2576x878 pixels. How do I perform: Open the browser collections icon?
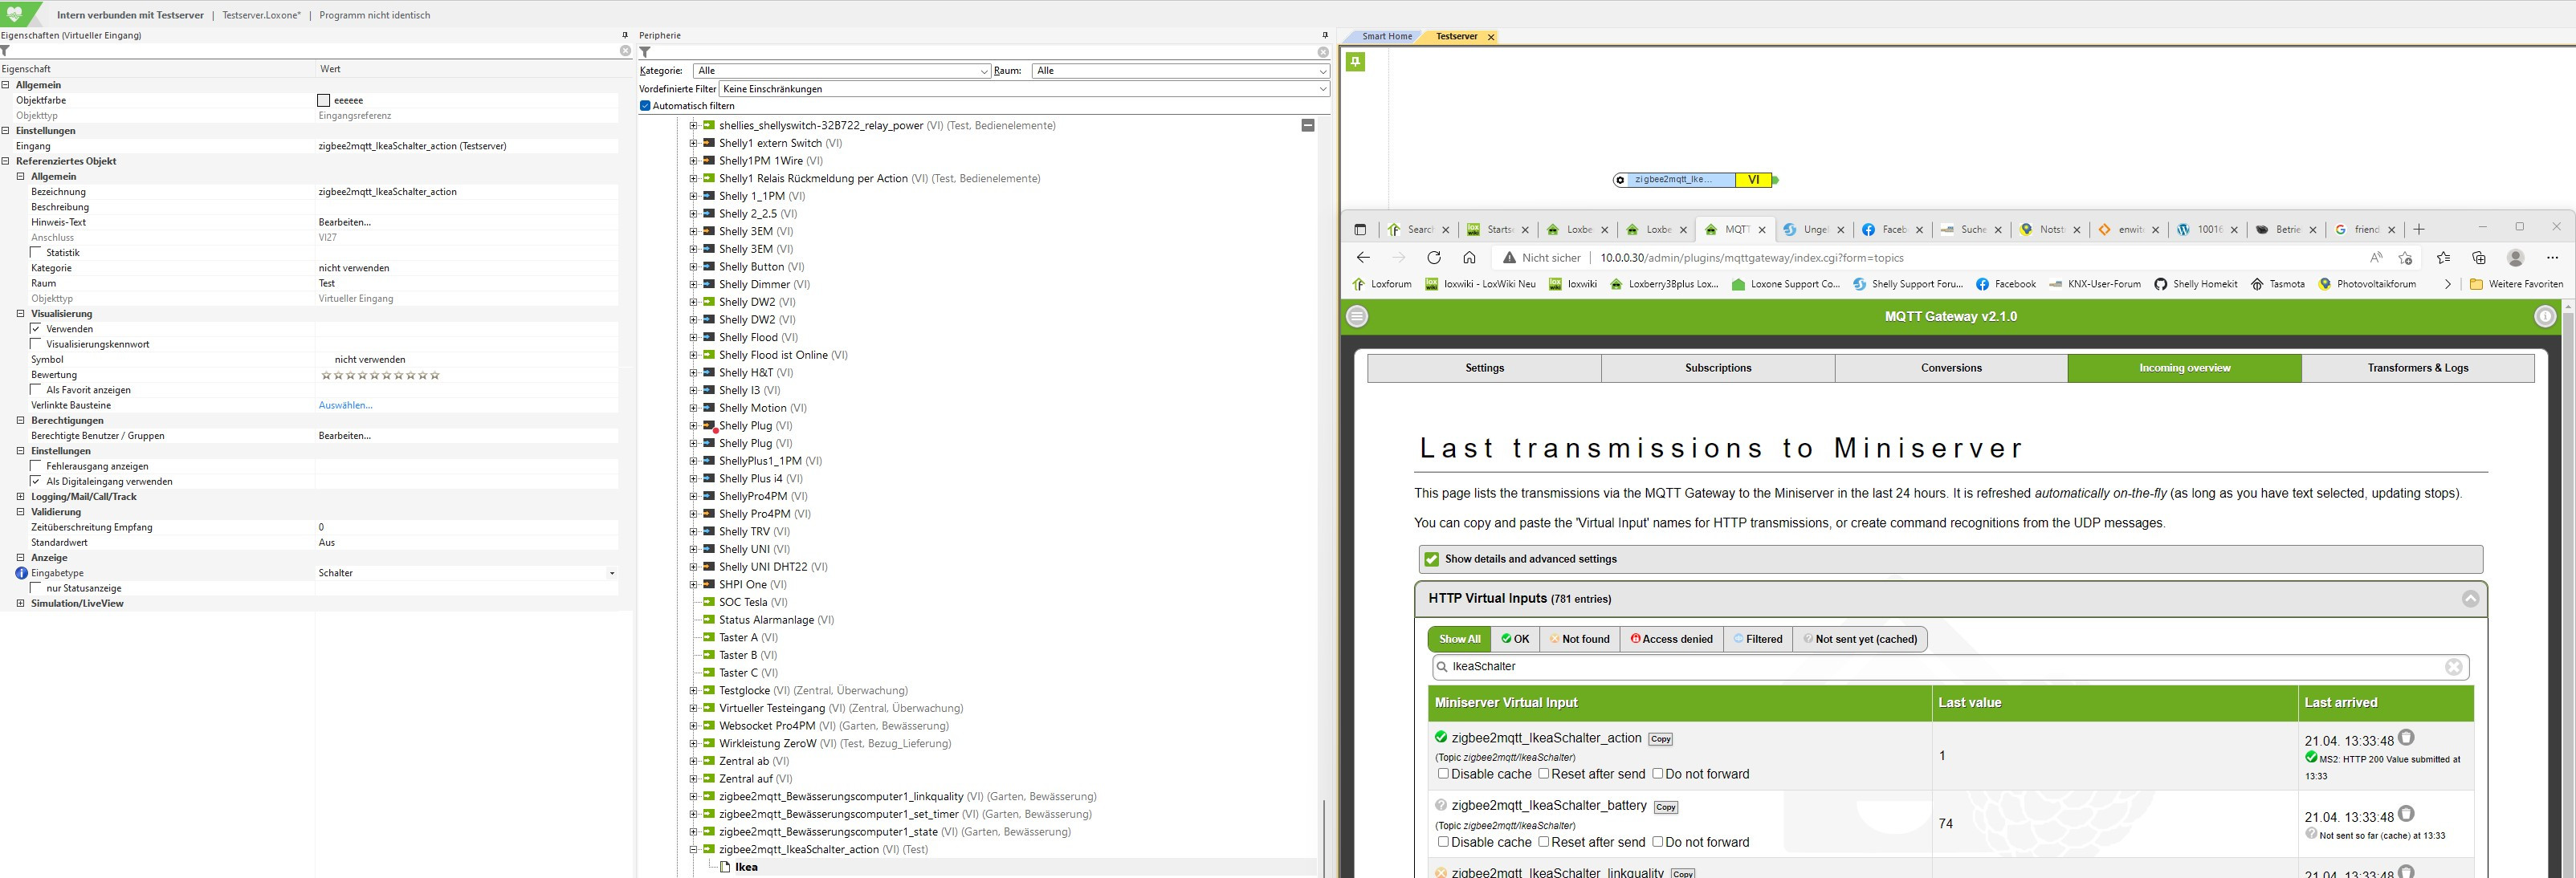tap(2479, 257)
